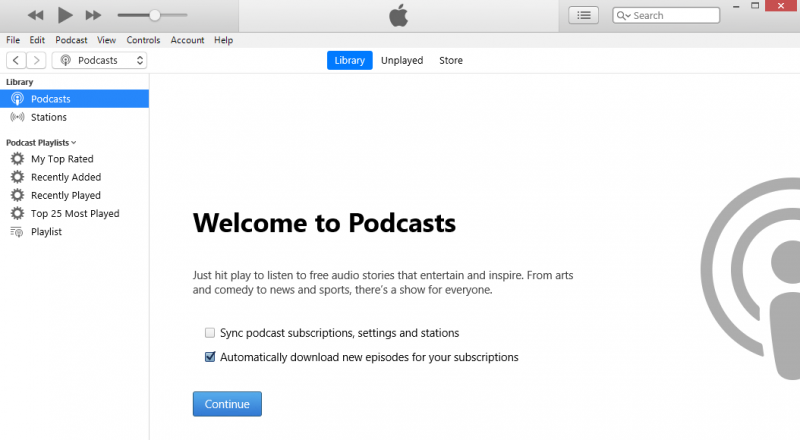Open the Help menu

tap(223, 40)
